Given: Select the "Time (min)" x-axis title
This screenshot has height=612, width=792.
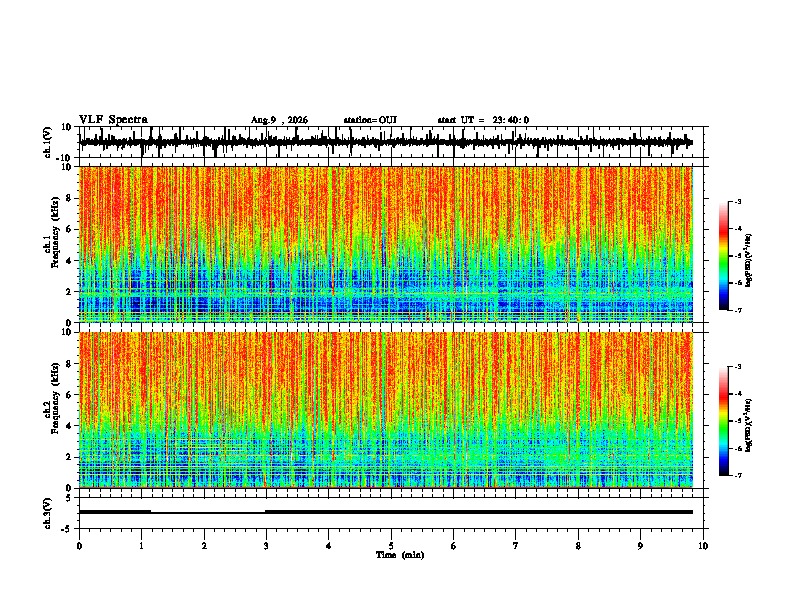Looking at the screenshot, I should pyautogui.click(x=400, y=555).
